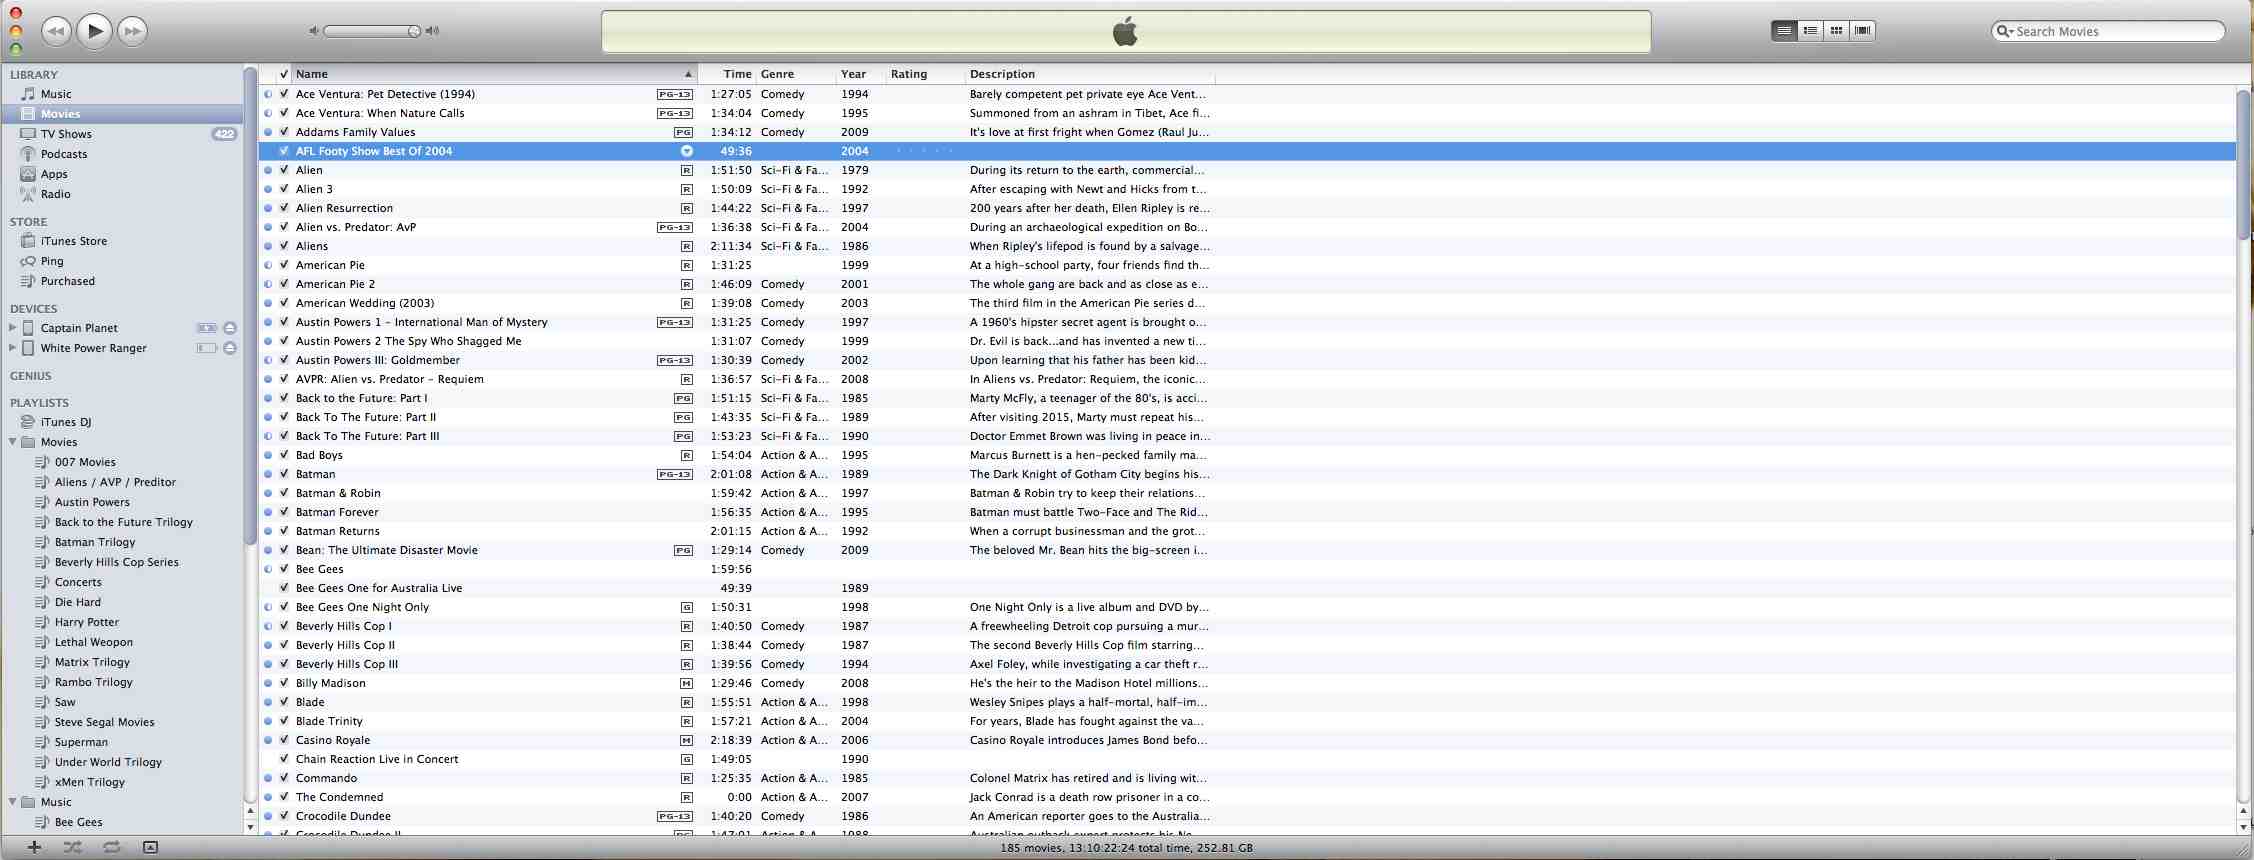The height and width of the screenshot is (860, 2254).
Task: Uncheck American Pie 2
Action: (284, 284)
